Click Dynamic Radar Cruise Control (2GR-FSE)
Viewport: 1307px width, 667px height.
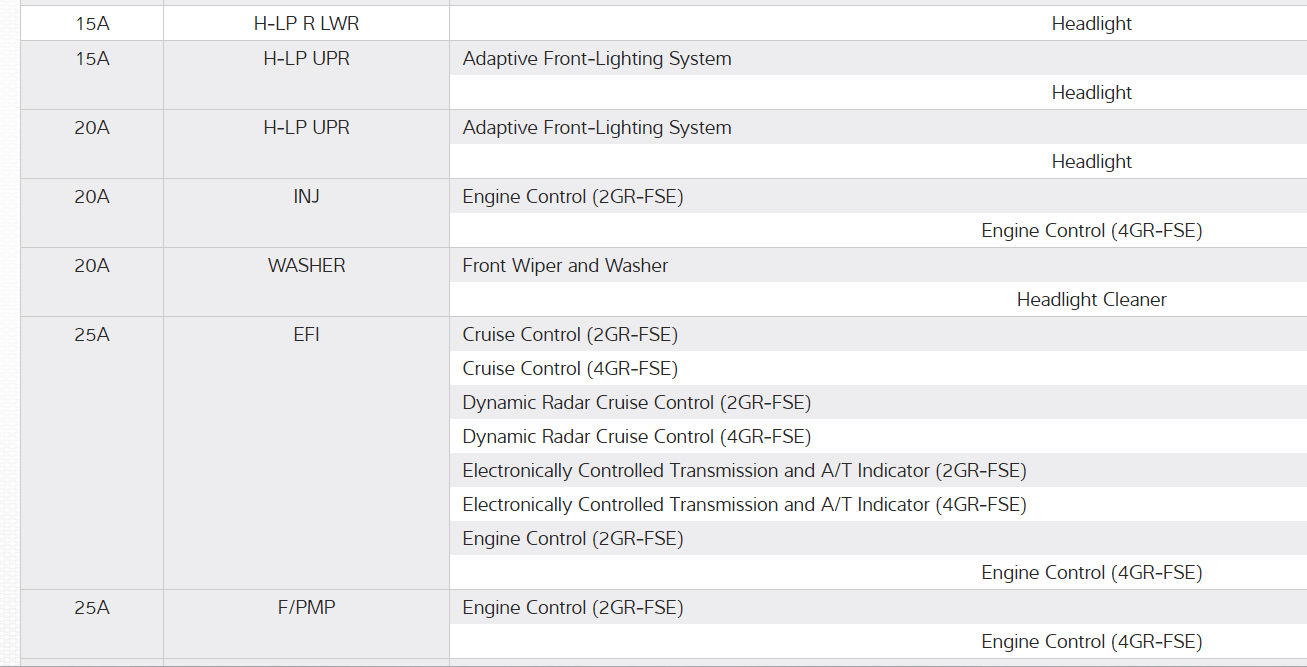[636, 403]
